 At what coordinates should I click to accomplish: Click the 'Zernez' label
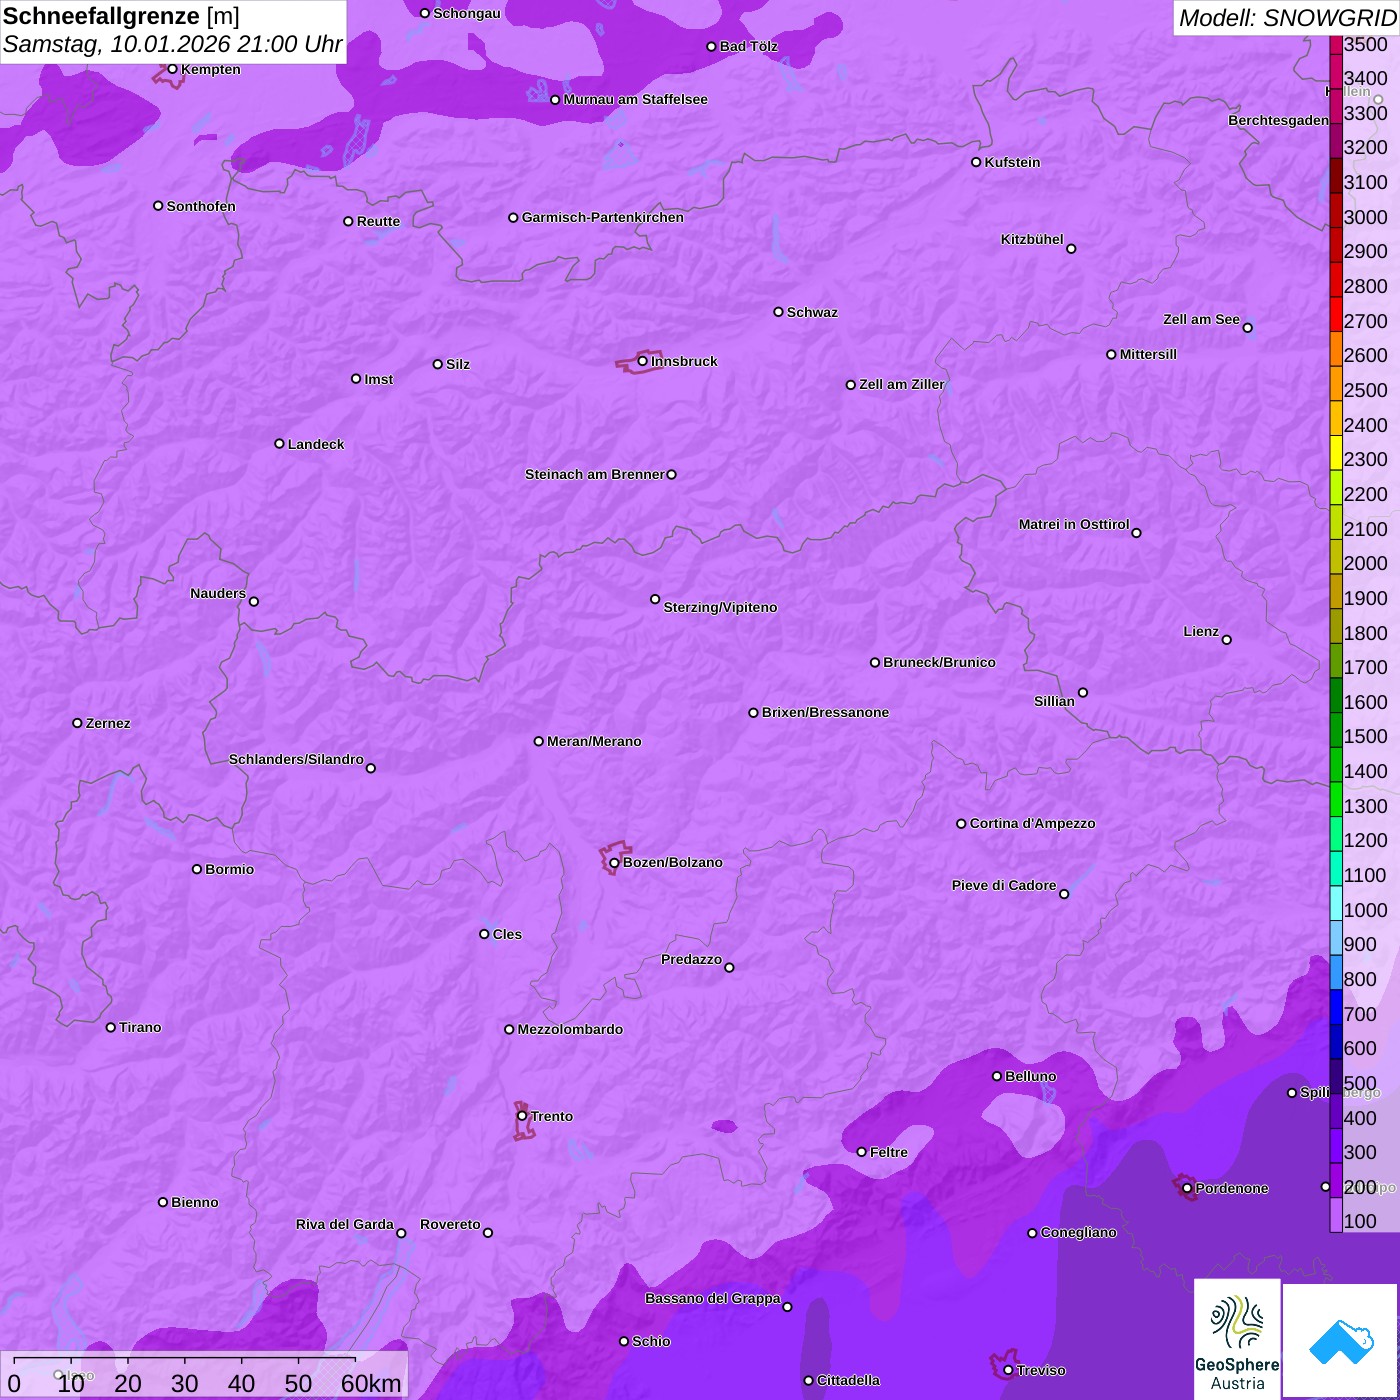tap(108, 723)
